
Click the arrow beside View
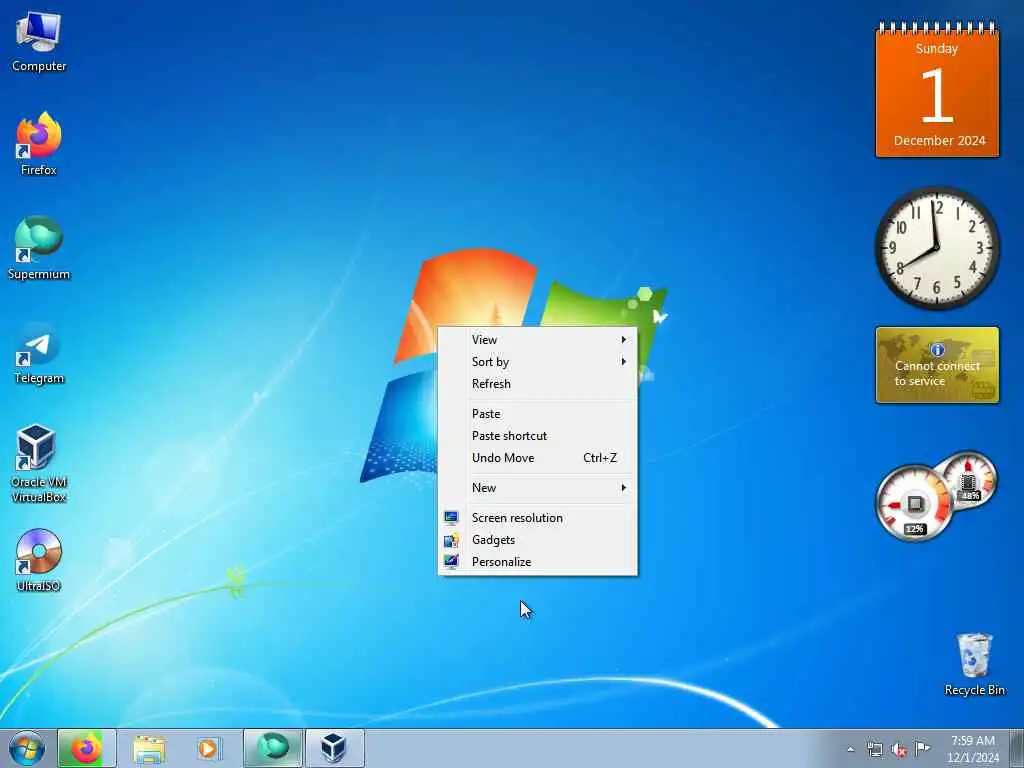point(624,340)
